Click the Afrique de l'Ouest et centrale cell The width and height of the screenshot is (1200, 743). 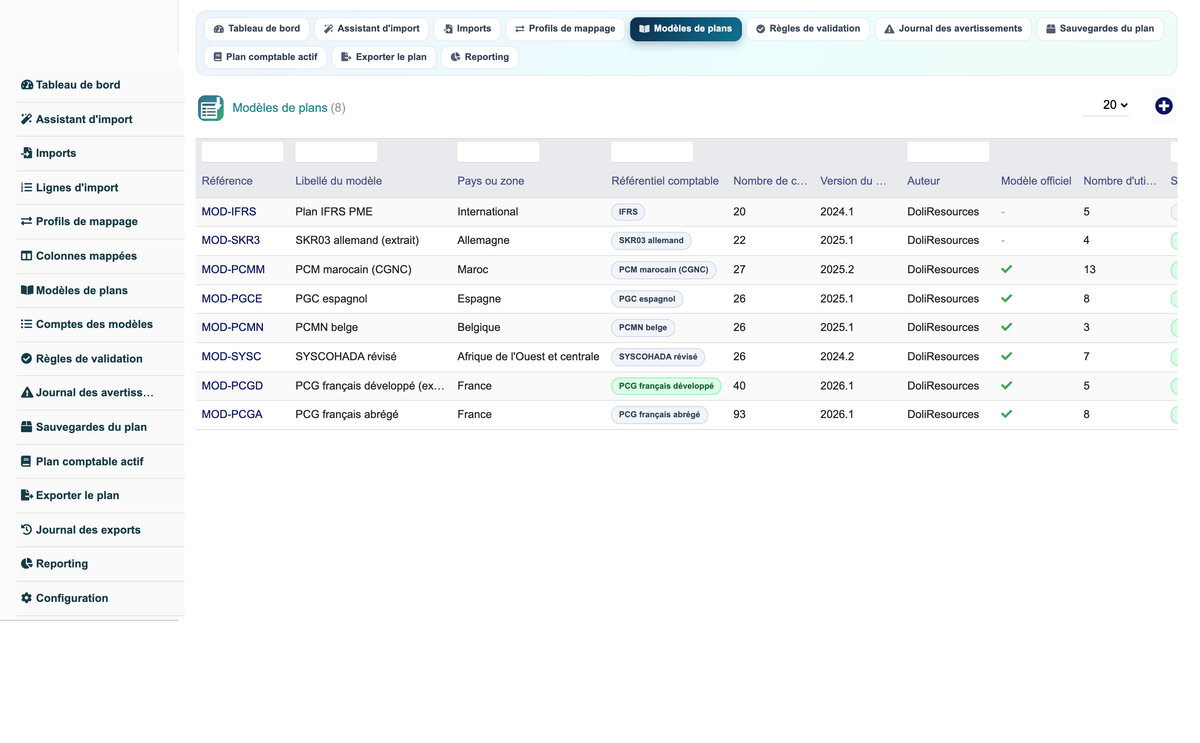coord(528,356)
